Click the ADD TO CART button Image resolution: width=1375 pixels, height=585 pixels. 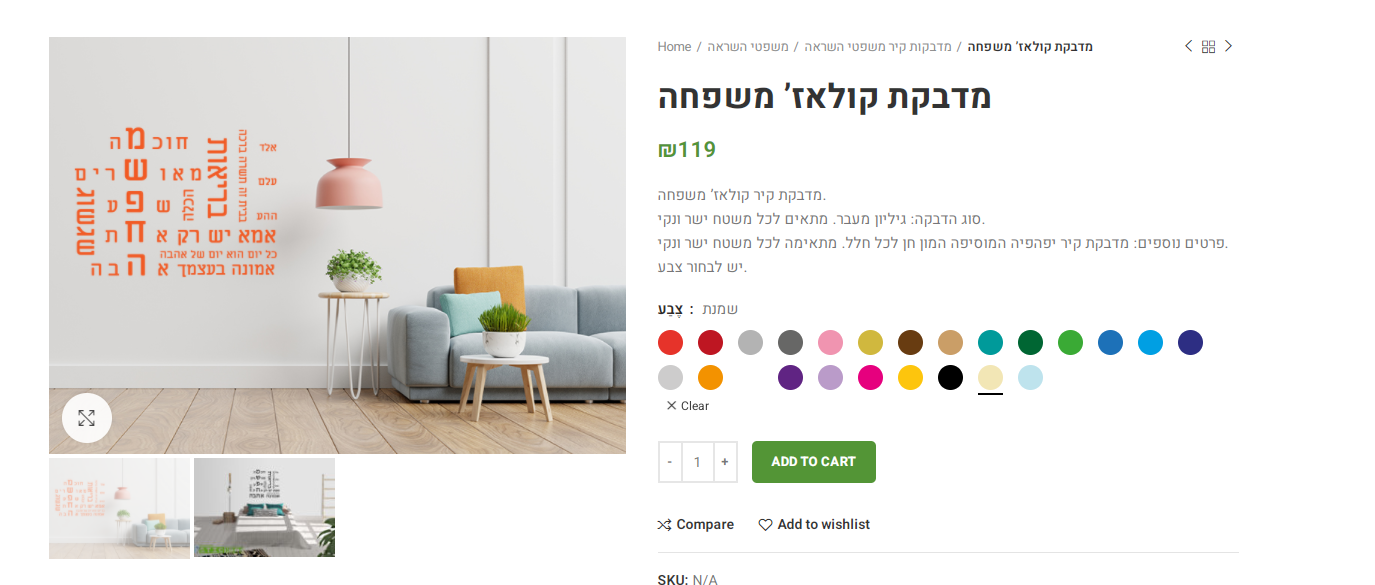click(814, 462)
